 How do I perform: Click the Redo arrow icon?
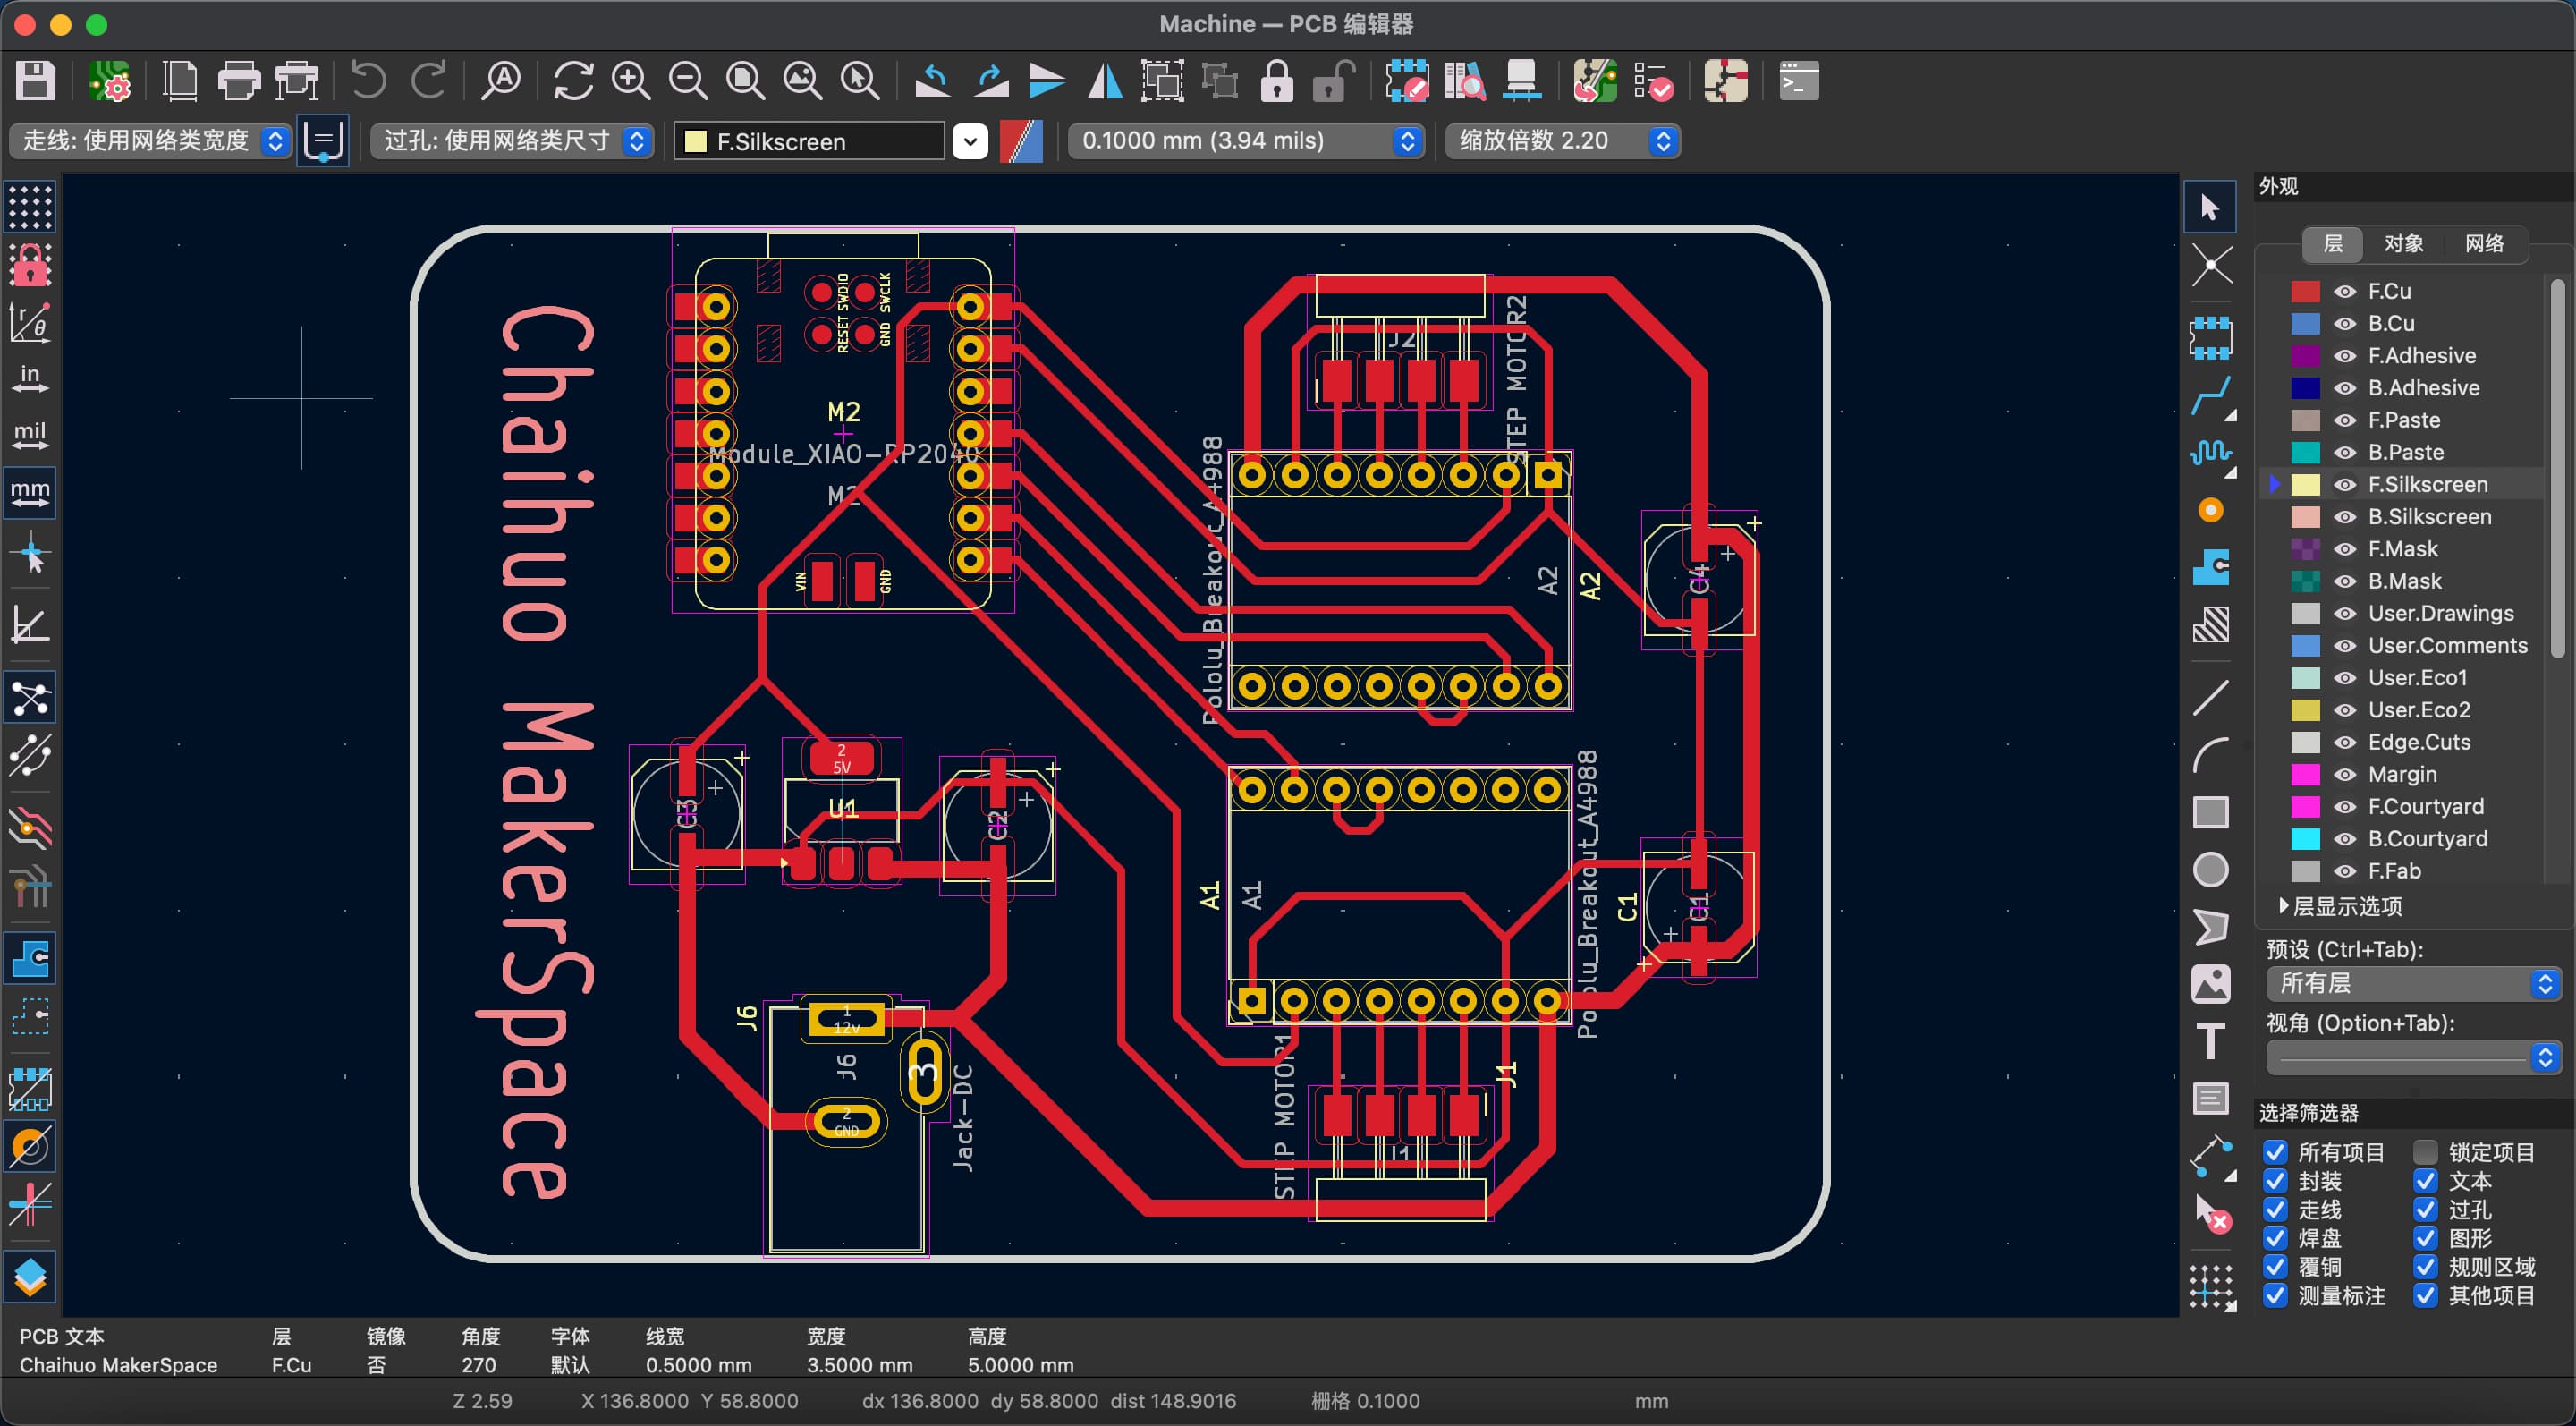(430, 81)
